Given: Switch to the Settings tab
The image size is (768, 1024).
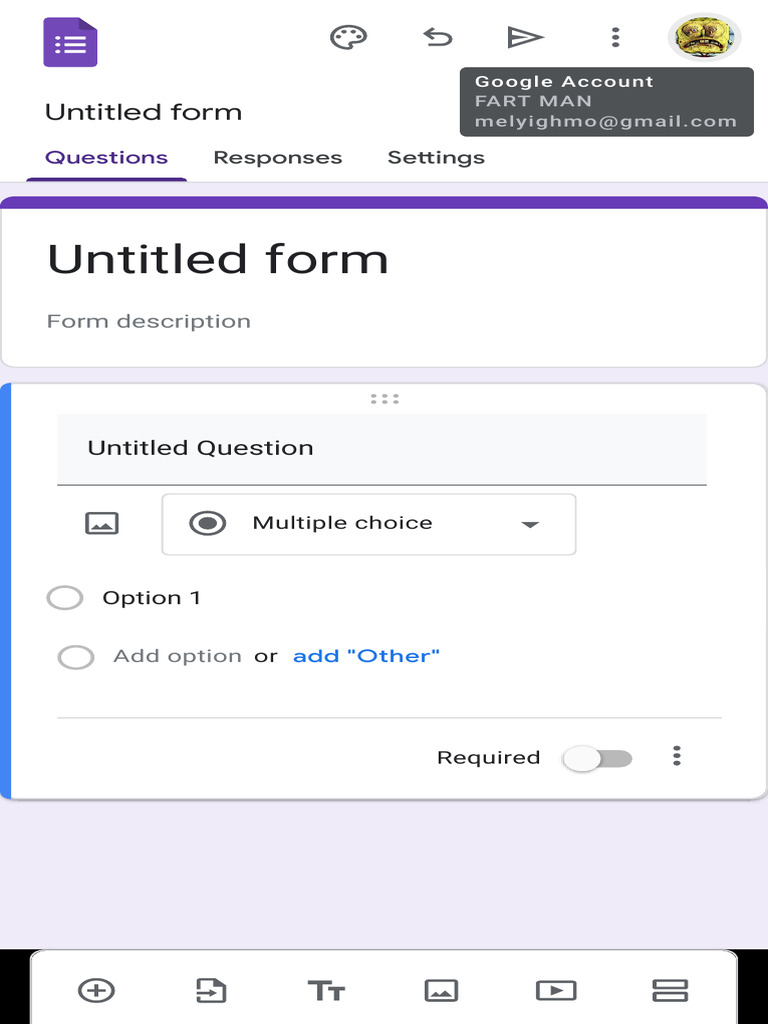Looking at the screenshot, I should 436,158.
